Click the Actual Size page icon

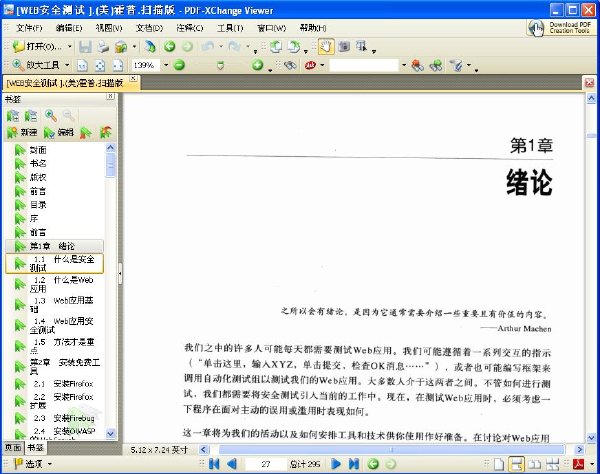point(82,65)
